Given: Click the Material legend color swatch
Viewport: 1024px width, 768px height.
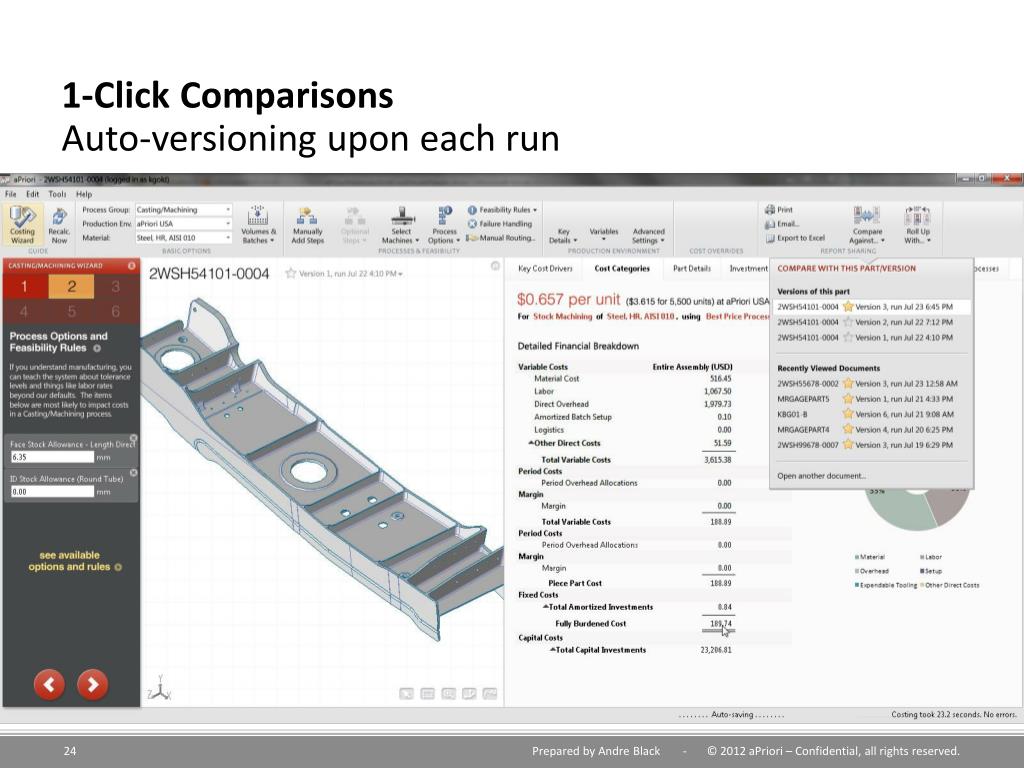Looking at the screenshot, I should coord(857,557).
